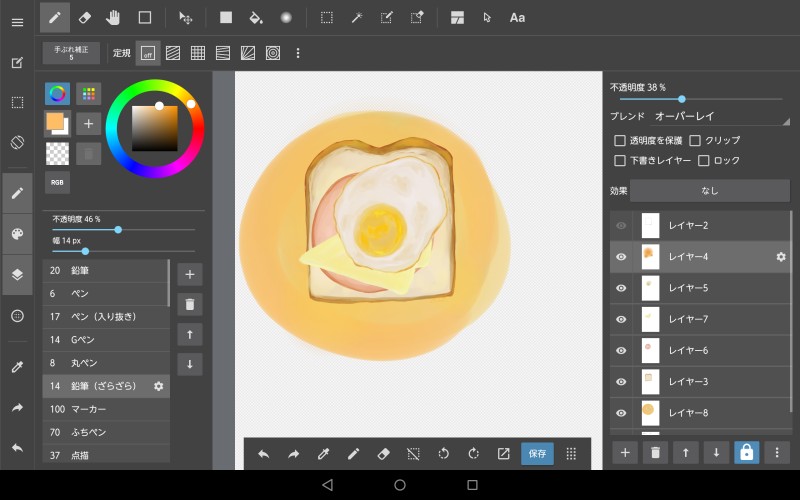Enable the 透明度を保護 checkbox
Viewport: 800px width, 500px height.
pyautogui.click(x=620, y=141)
